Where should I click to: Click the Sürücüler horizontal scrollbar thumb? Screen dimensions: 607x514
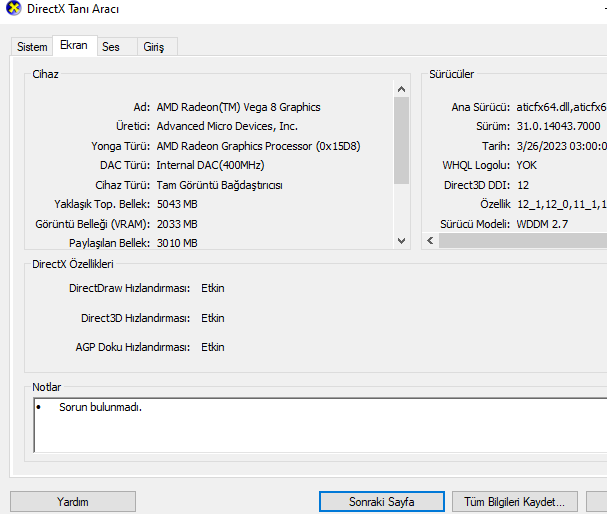(x=523, y=240)
